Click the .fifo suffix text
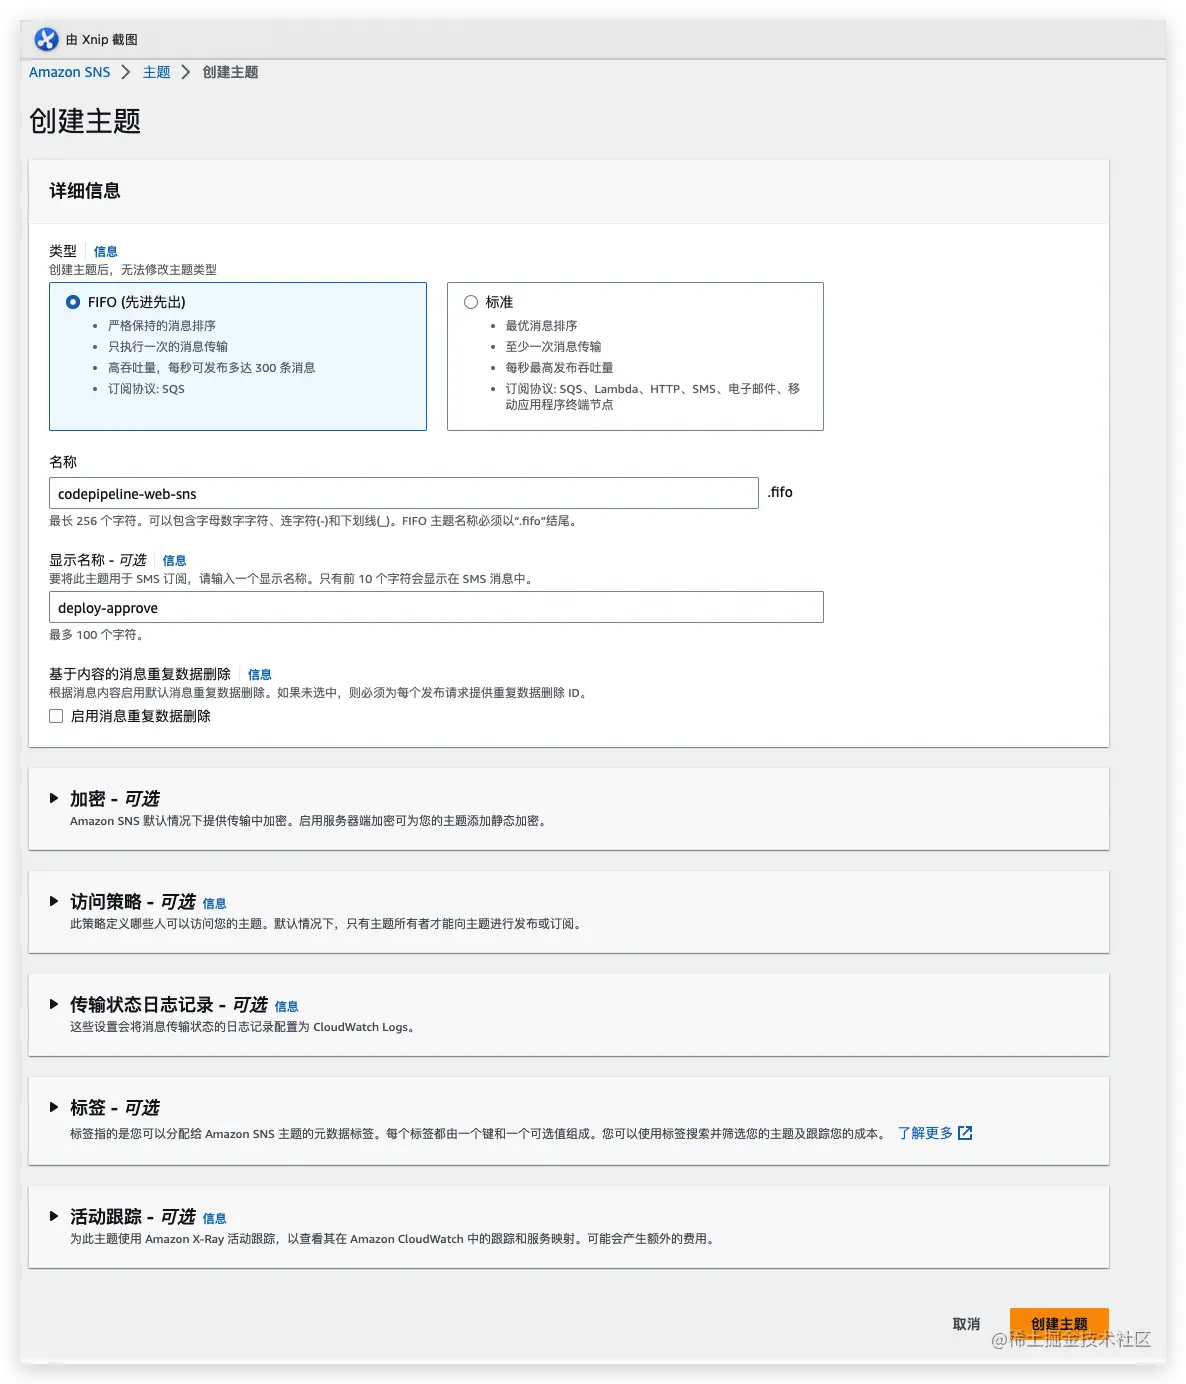The width and height of the screenshot is (1186, 1384). (x=780, y=492)
